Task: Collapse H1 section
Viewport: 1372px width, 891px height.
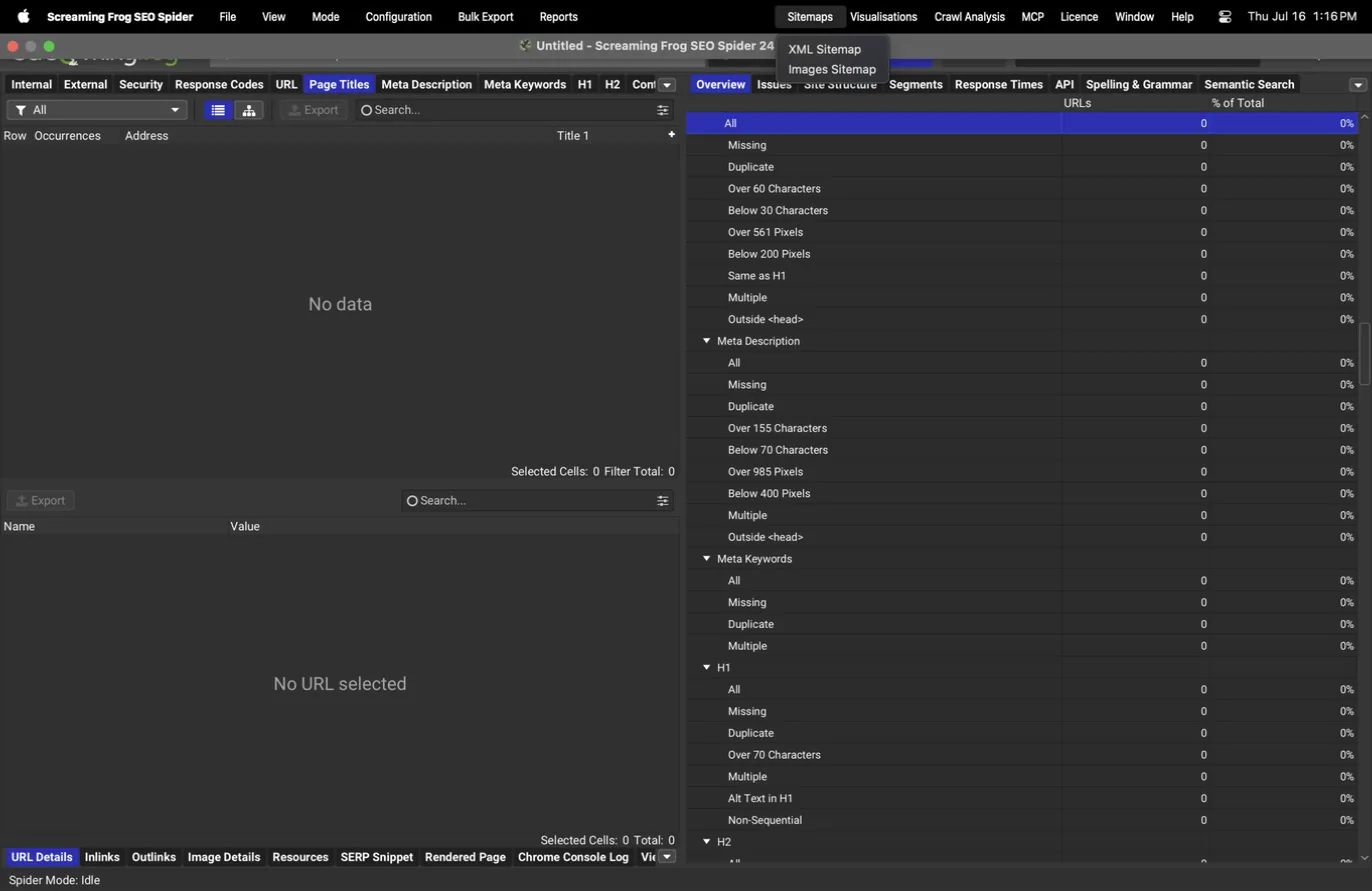Action: tap(706, 667)
